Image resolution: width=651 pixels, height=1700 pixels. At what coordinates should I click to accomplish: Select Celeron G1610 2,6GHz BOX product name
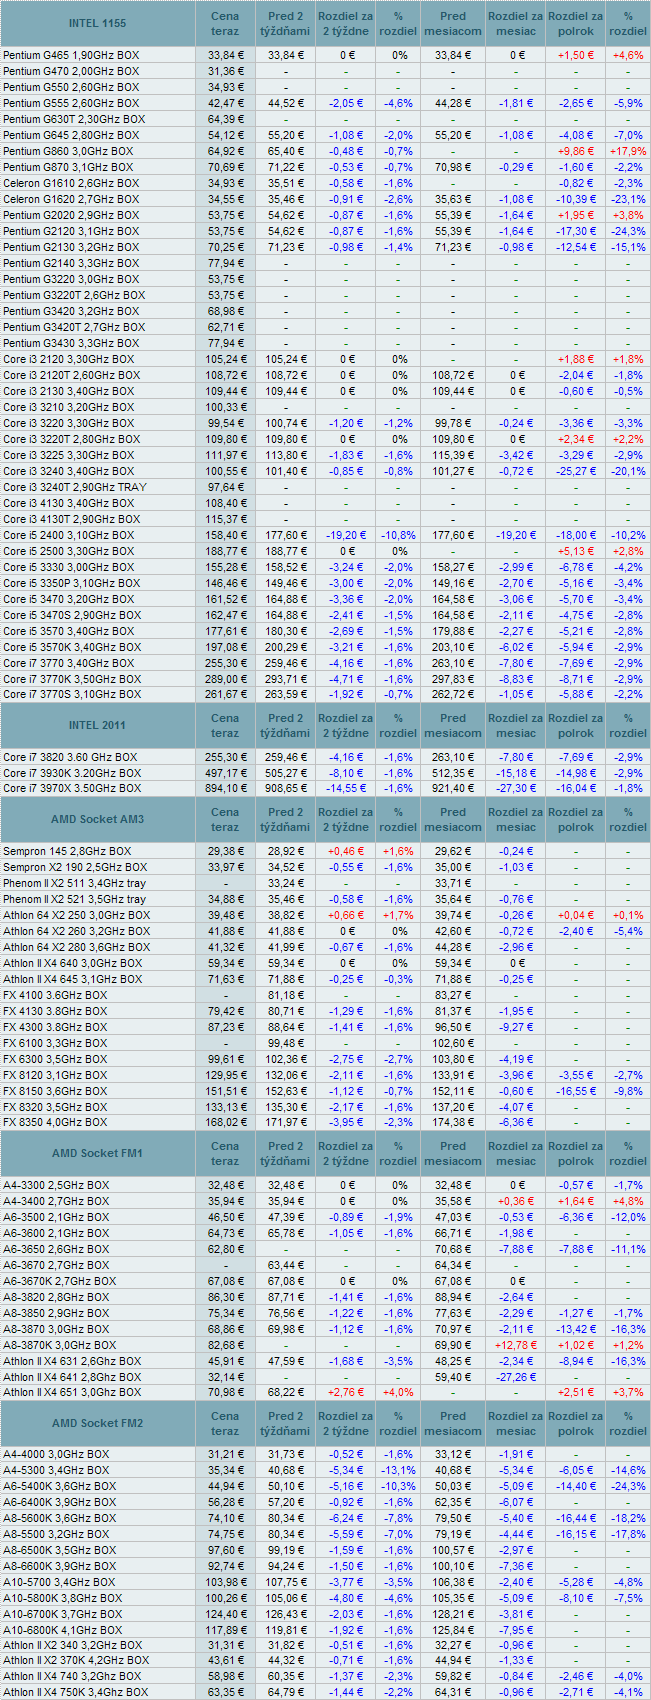71,183
